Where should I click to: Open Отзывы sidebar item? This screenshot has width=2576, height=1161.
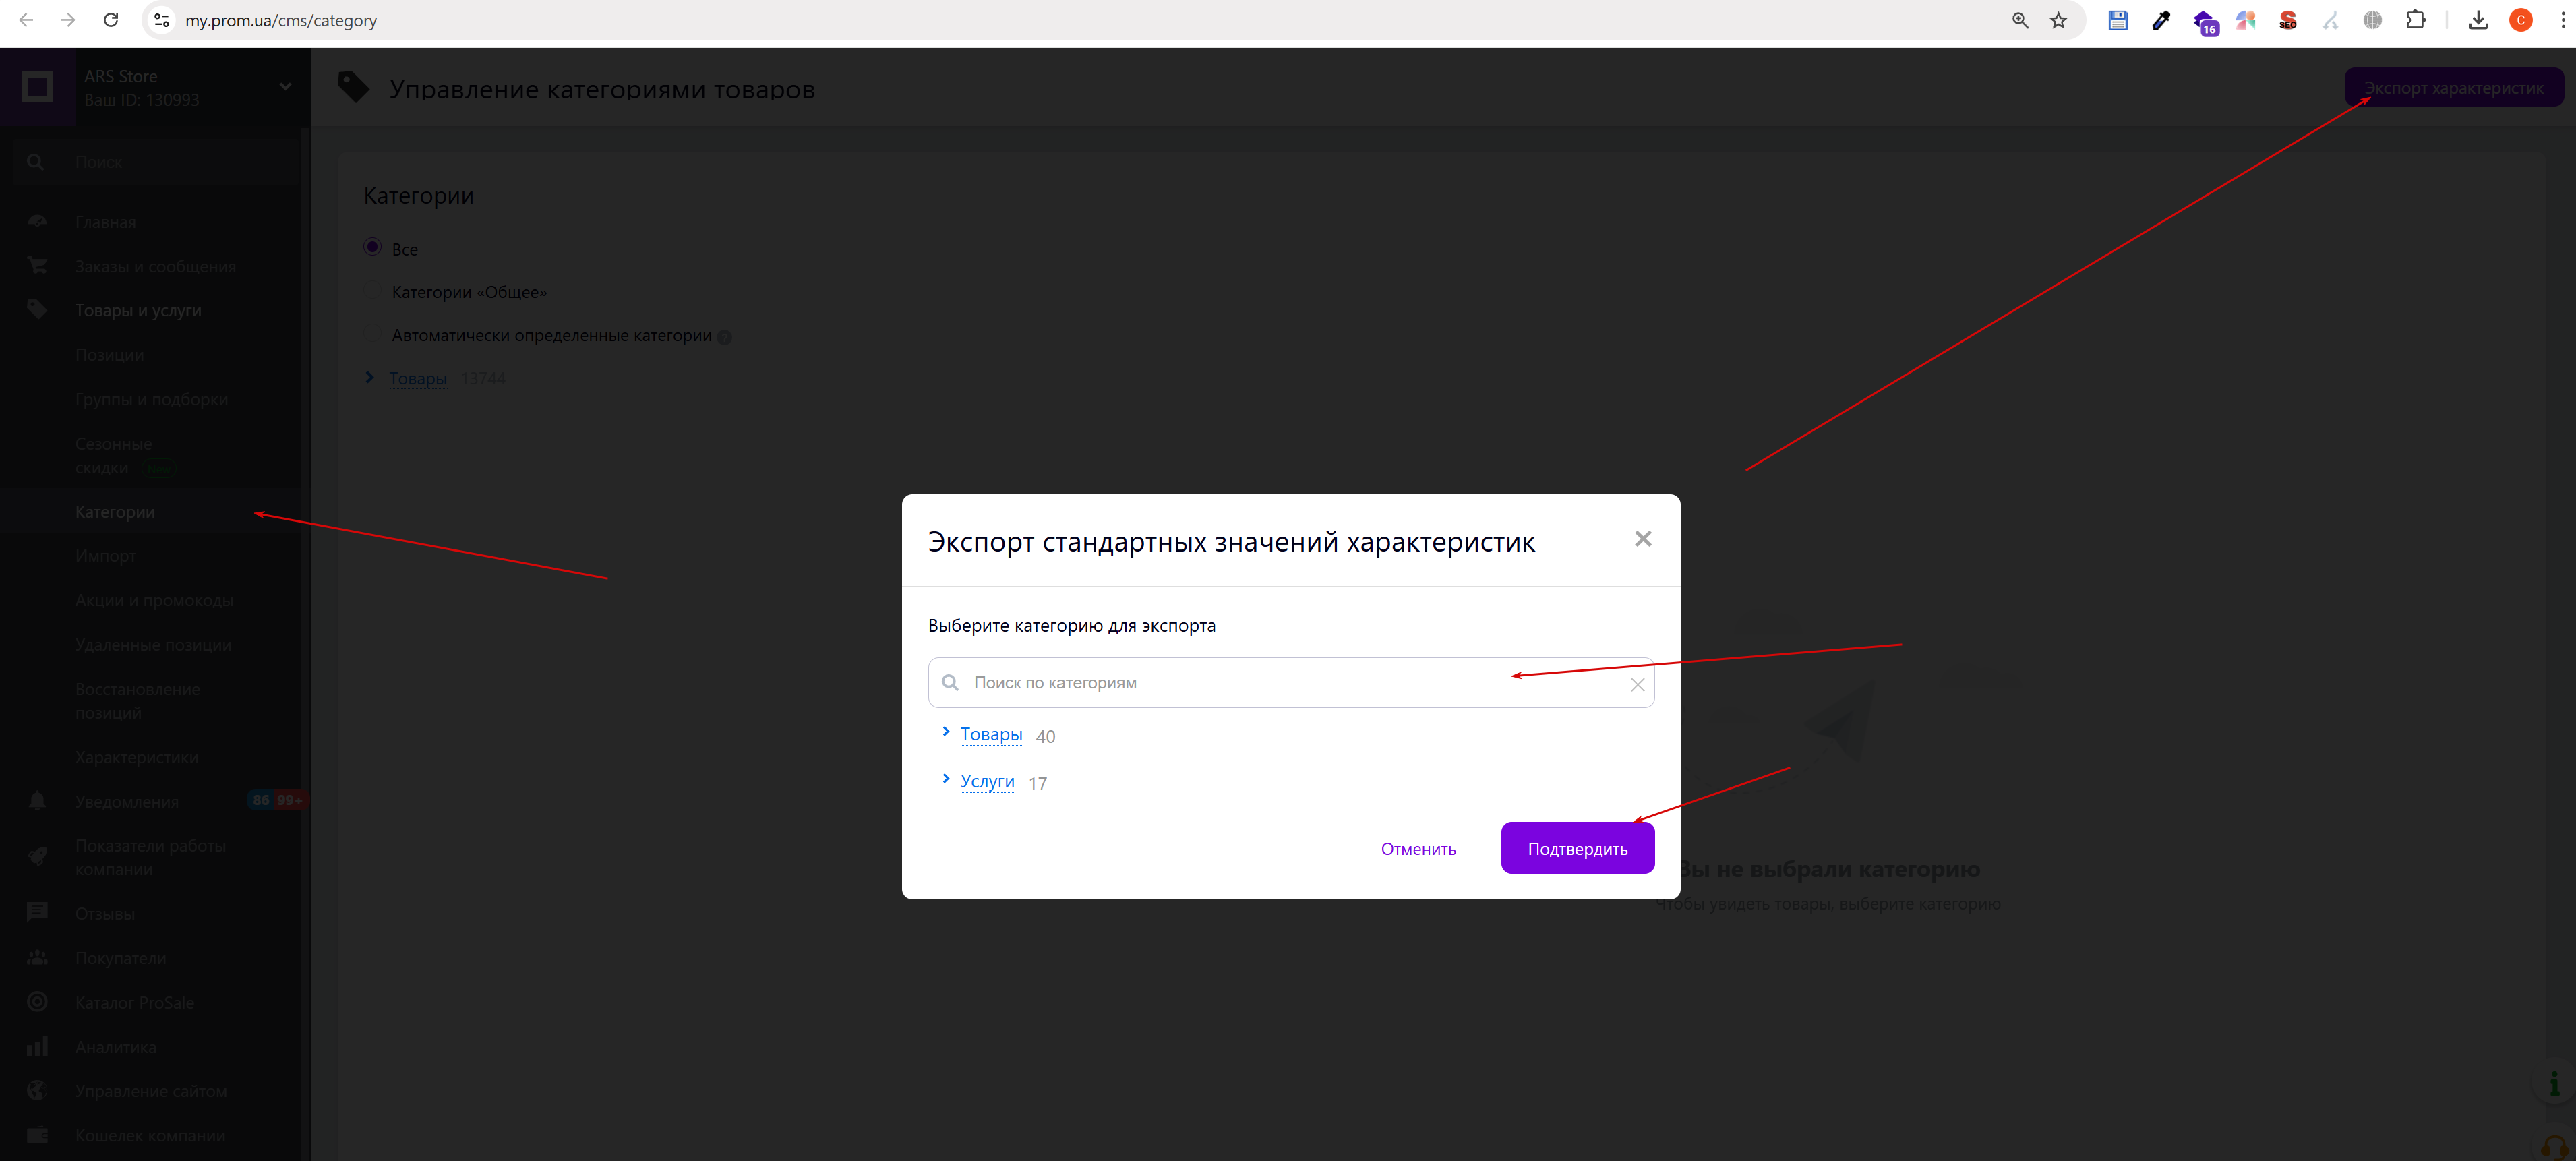pos(105,914)
